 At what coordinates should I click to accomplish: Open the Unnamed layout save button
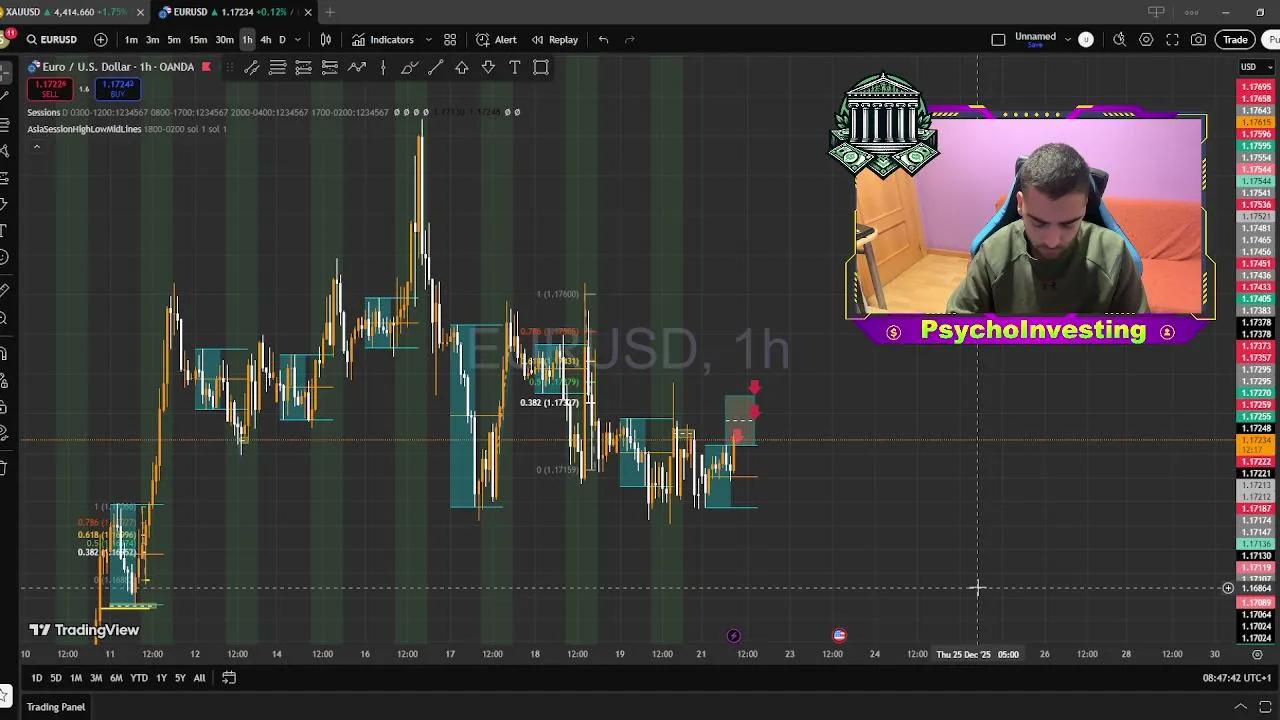tap(1035, 40)
